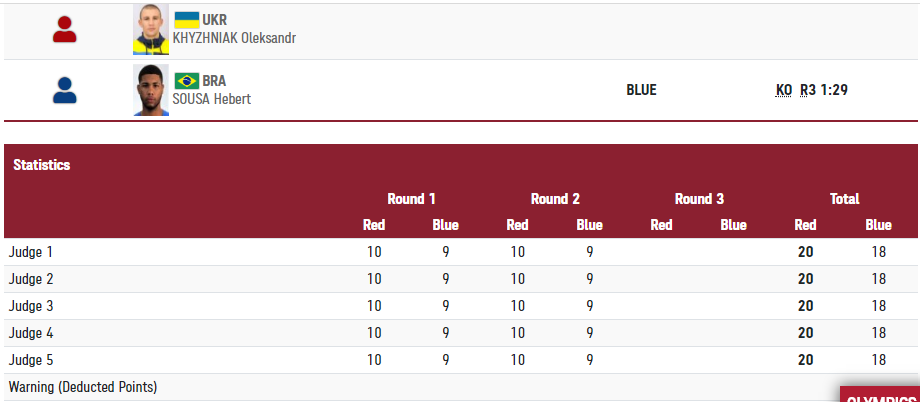The width and height of the screenshot is (920, 402).
Task: Click the Brazil flag icon
Action: click(187, 80)
